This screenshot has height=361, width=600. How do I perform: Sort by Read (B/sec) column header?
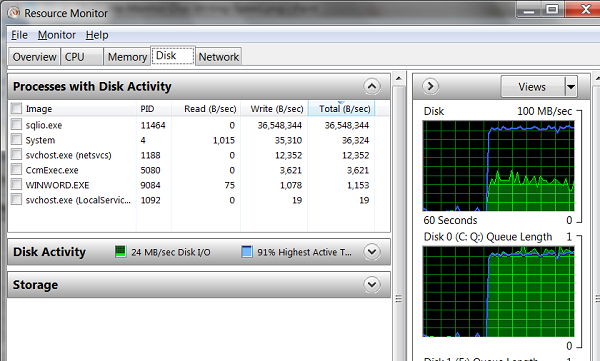pos(206,109)
